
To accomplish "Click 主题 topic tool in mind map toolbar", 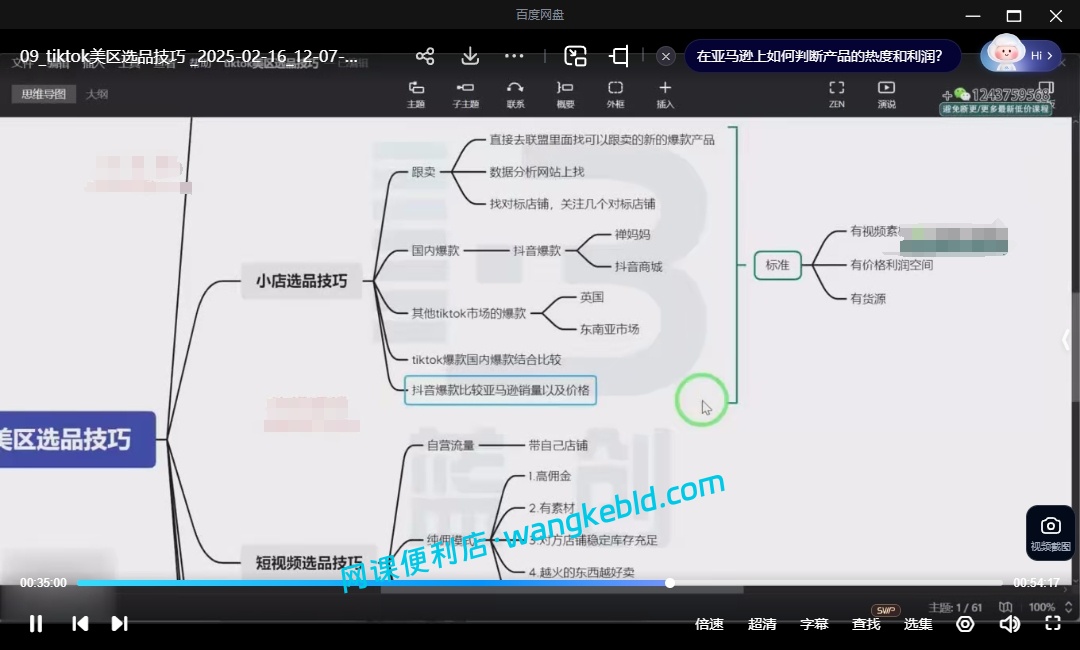I will pyautogui.click(x=416, y=94).
